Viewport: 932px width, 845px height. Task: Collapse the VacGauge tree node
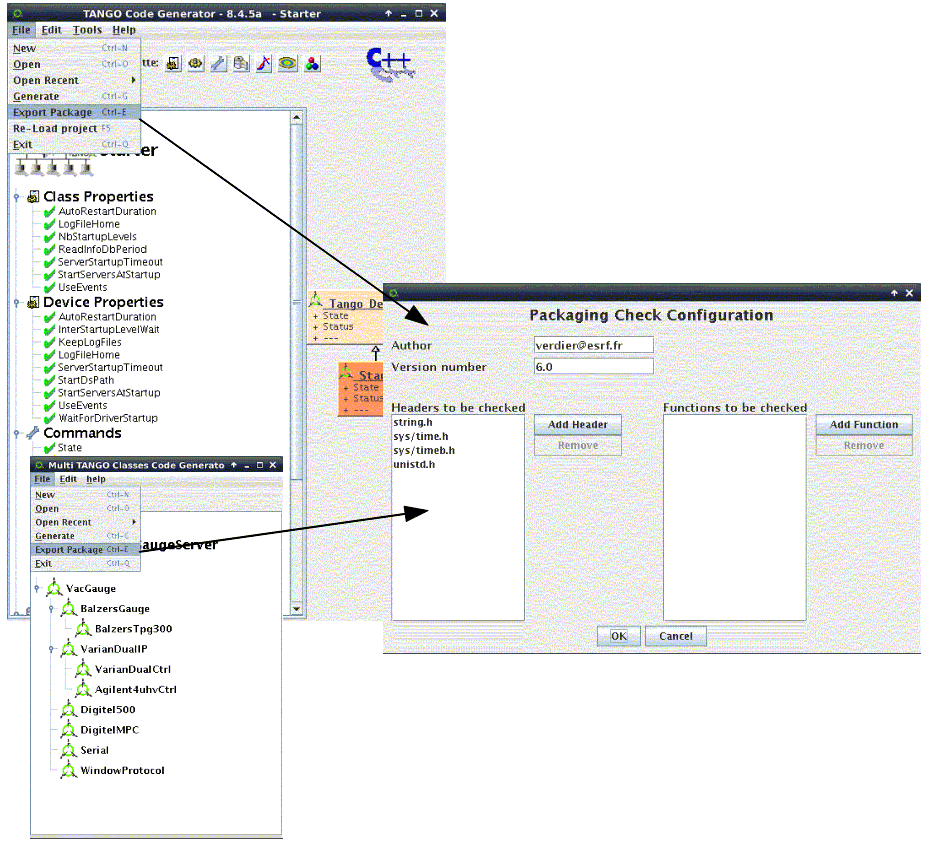pos(37,588)
